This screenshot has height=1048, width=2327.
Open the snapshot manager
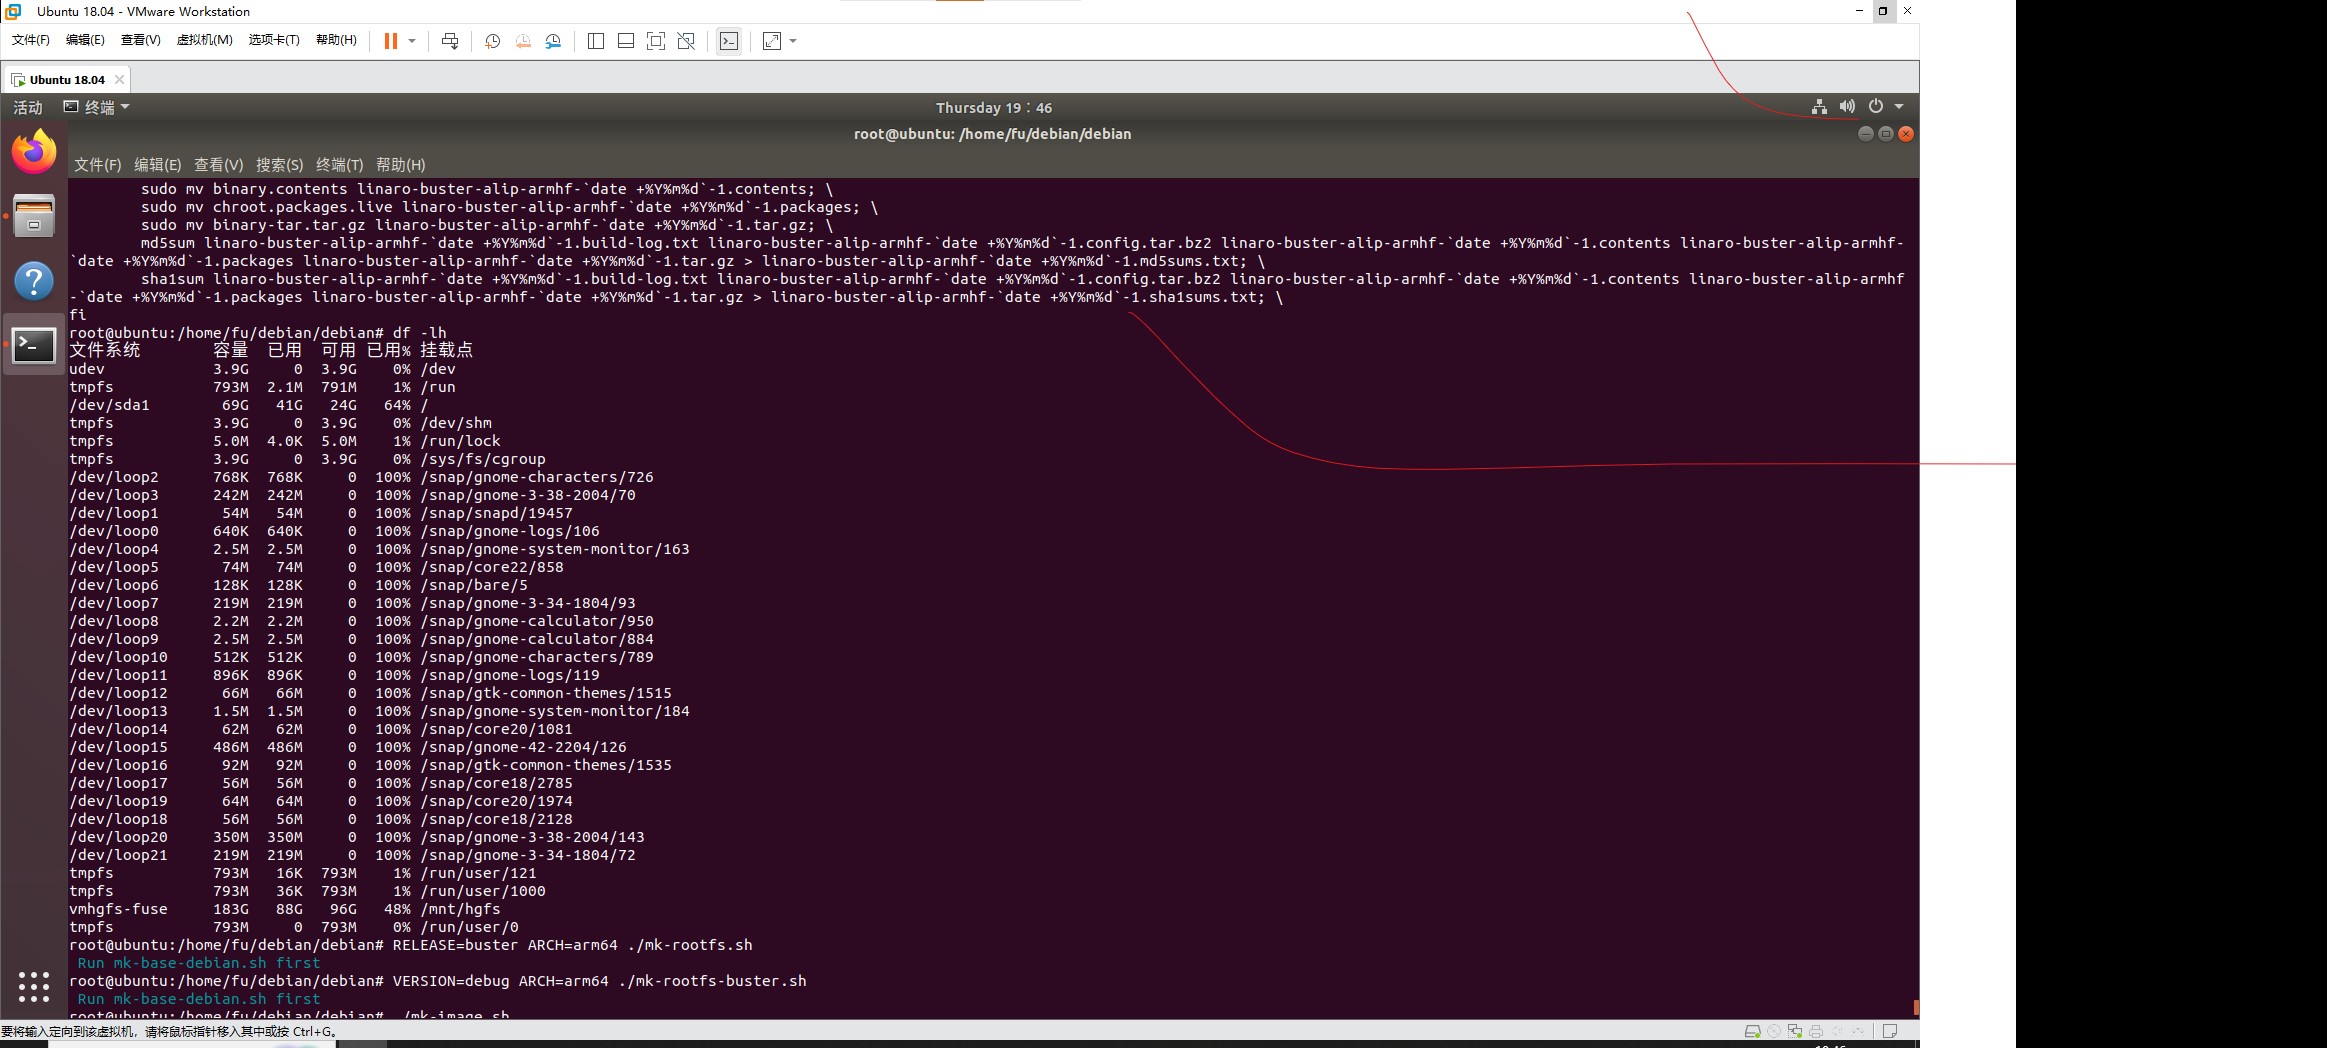[553, 41]
